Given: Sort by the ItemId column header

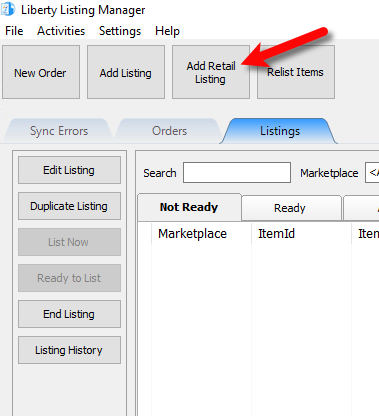Looking at the screenshot, I should click(301, 234).
